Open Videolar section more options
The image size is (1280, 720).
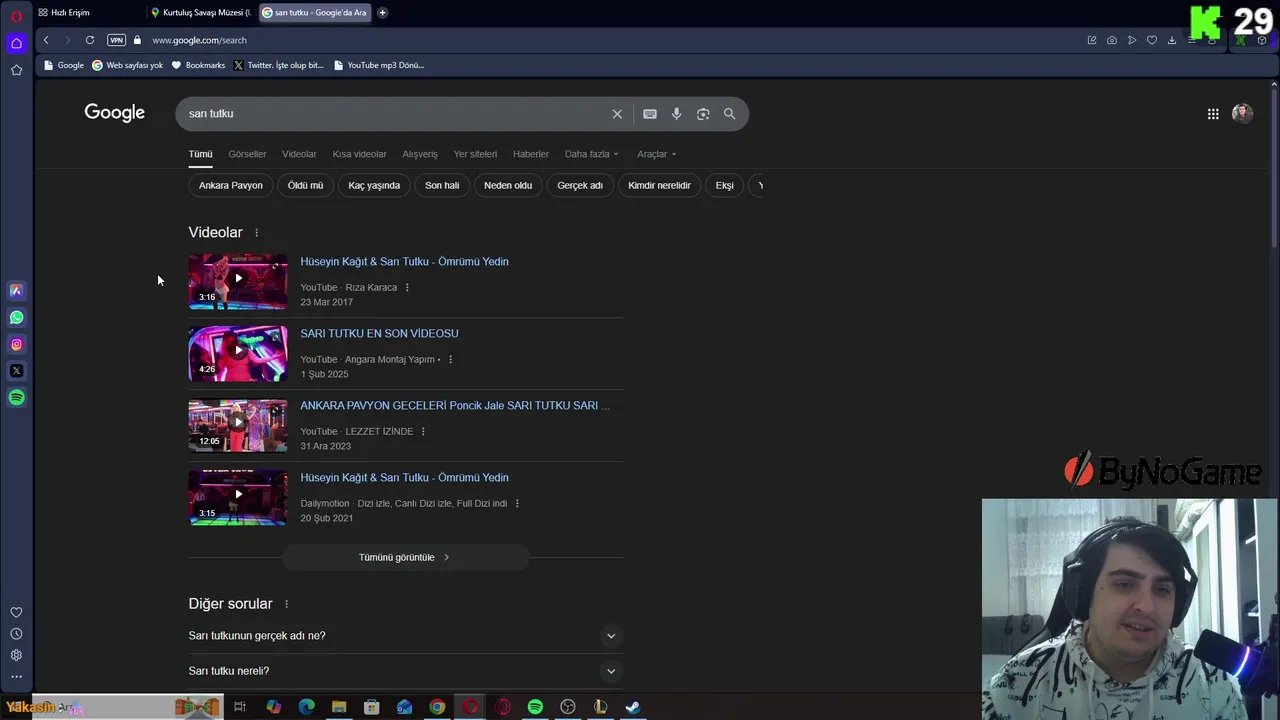pyautogui.click(x=256, y=233)
